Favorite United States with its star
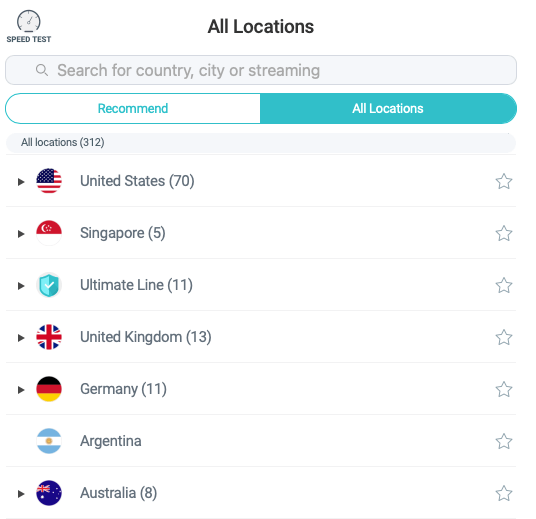 click(504, 181)
